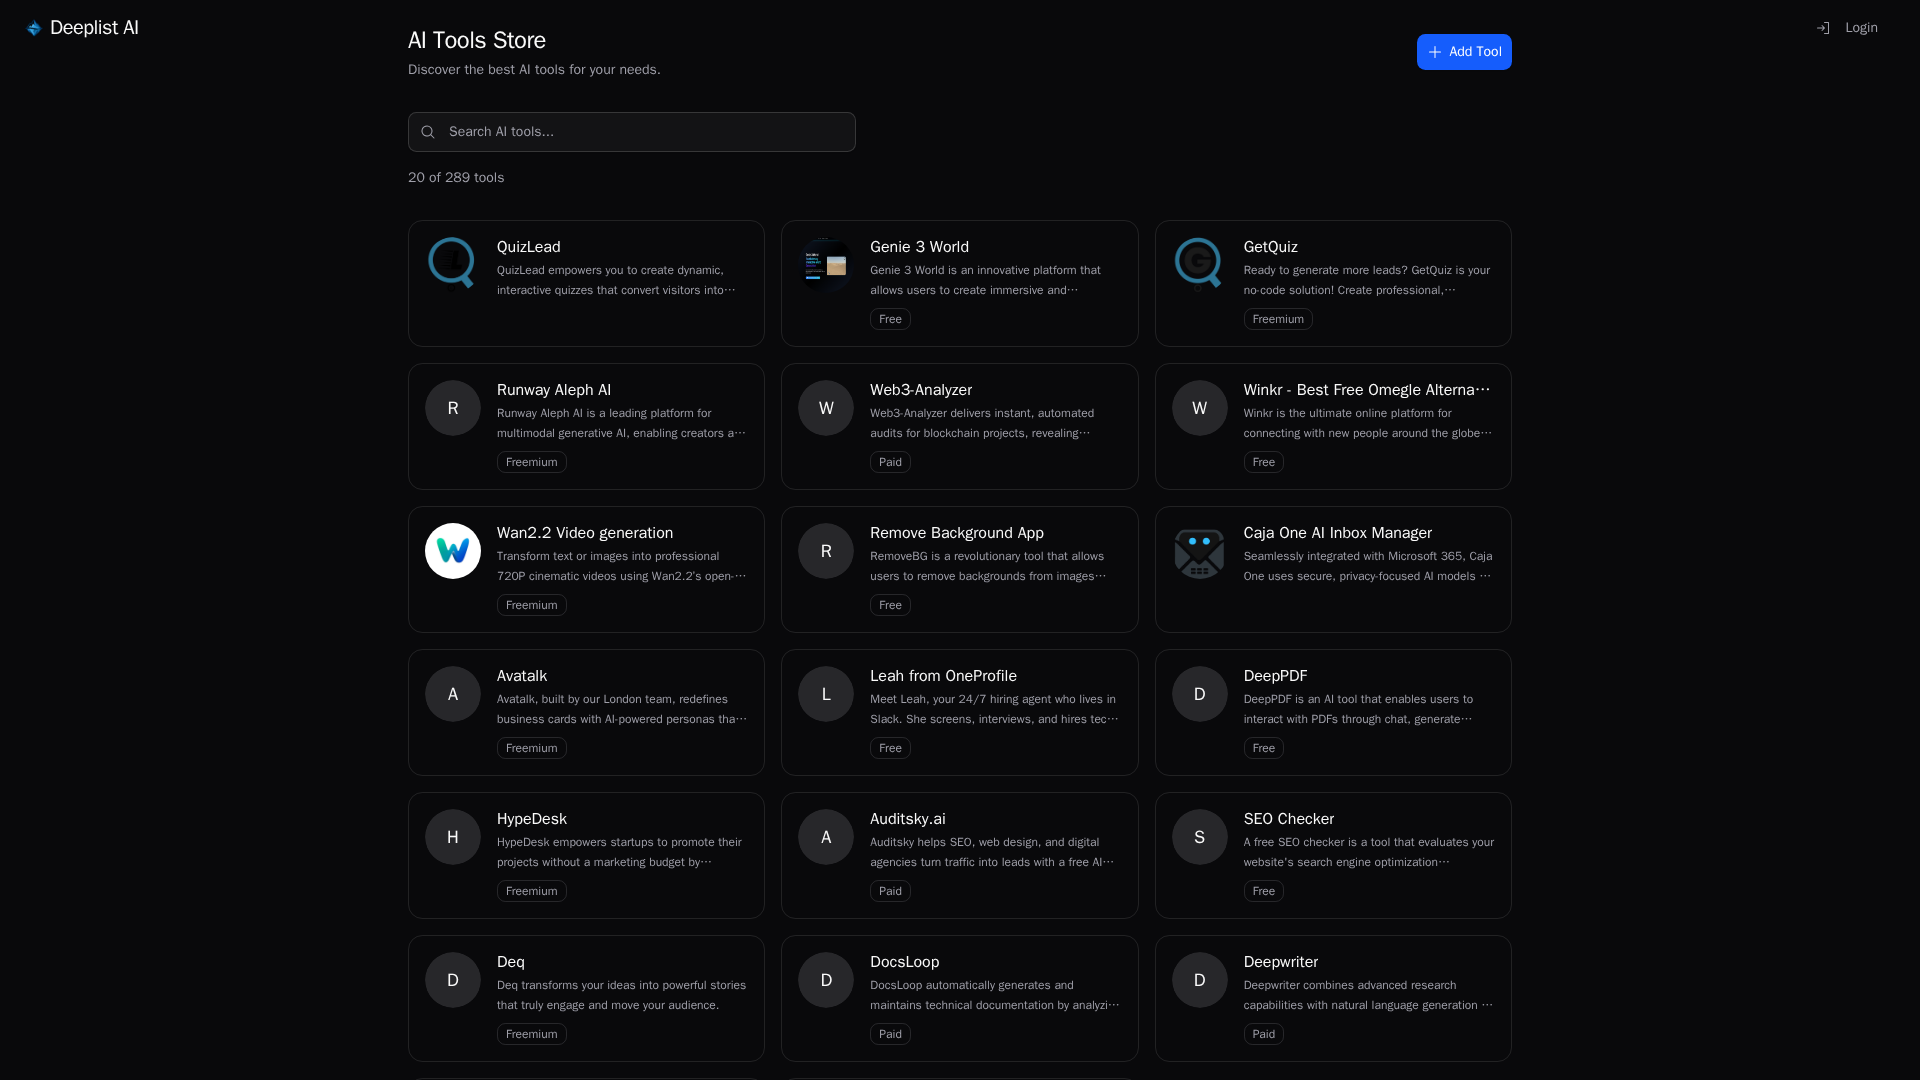1920x1080 pixels.
Task: Click the SEO Checker S avatar icon
Action: click(1198, 837)
